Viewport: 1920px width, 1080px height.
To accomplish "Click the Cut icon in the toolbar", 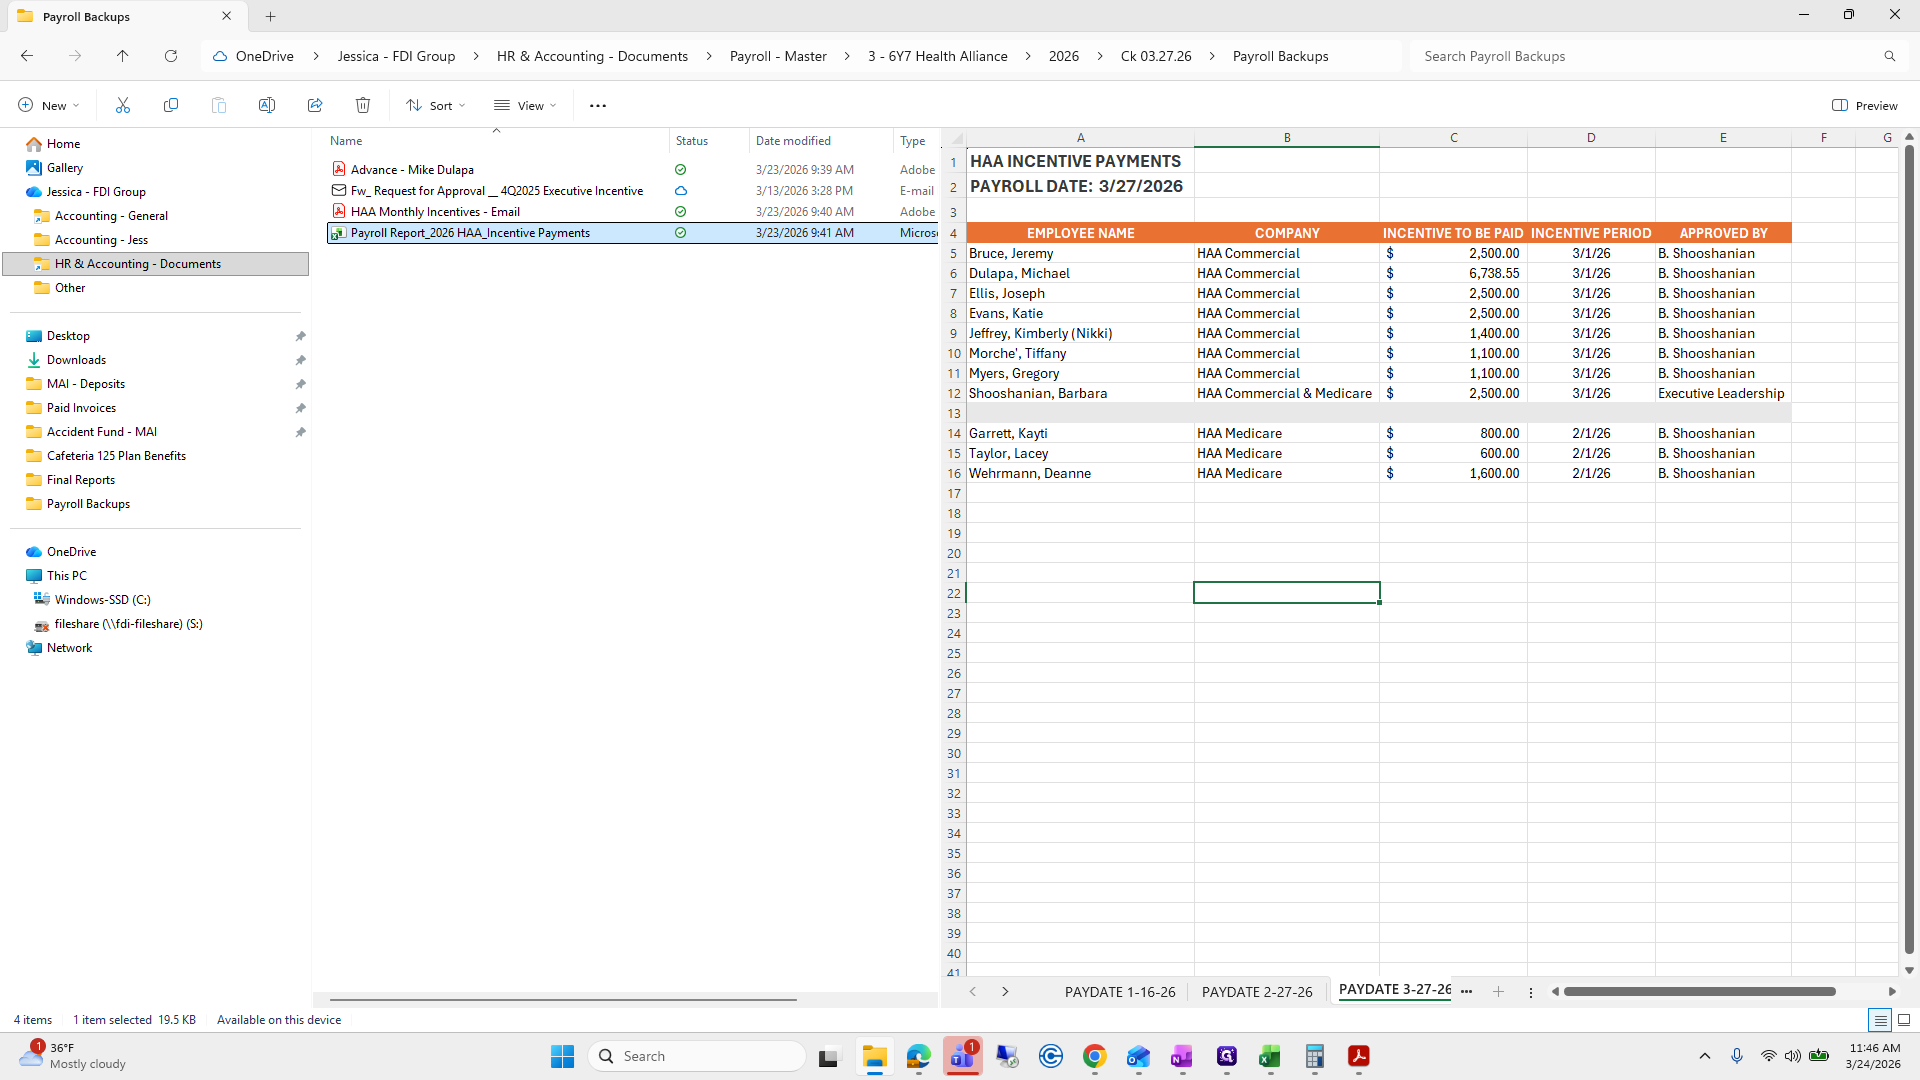I will 123,105.
